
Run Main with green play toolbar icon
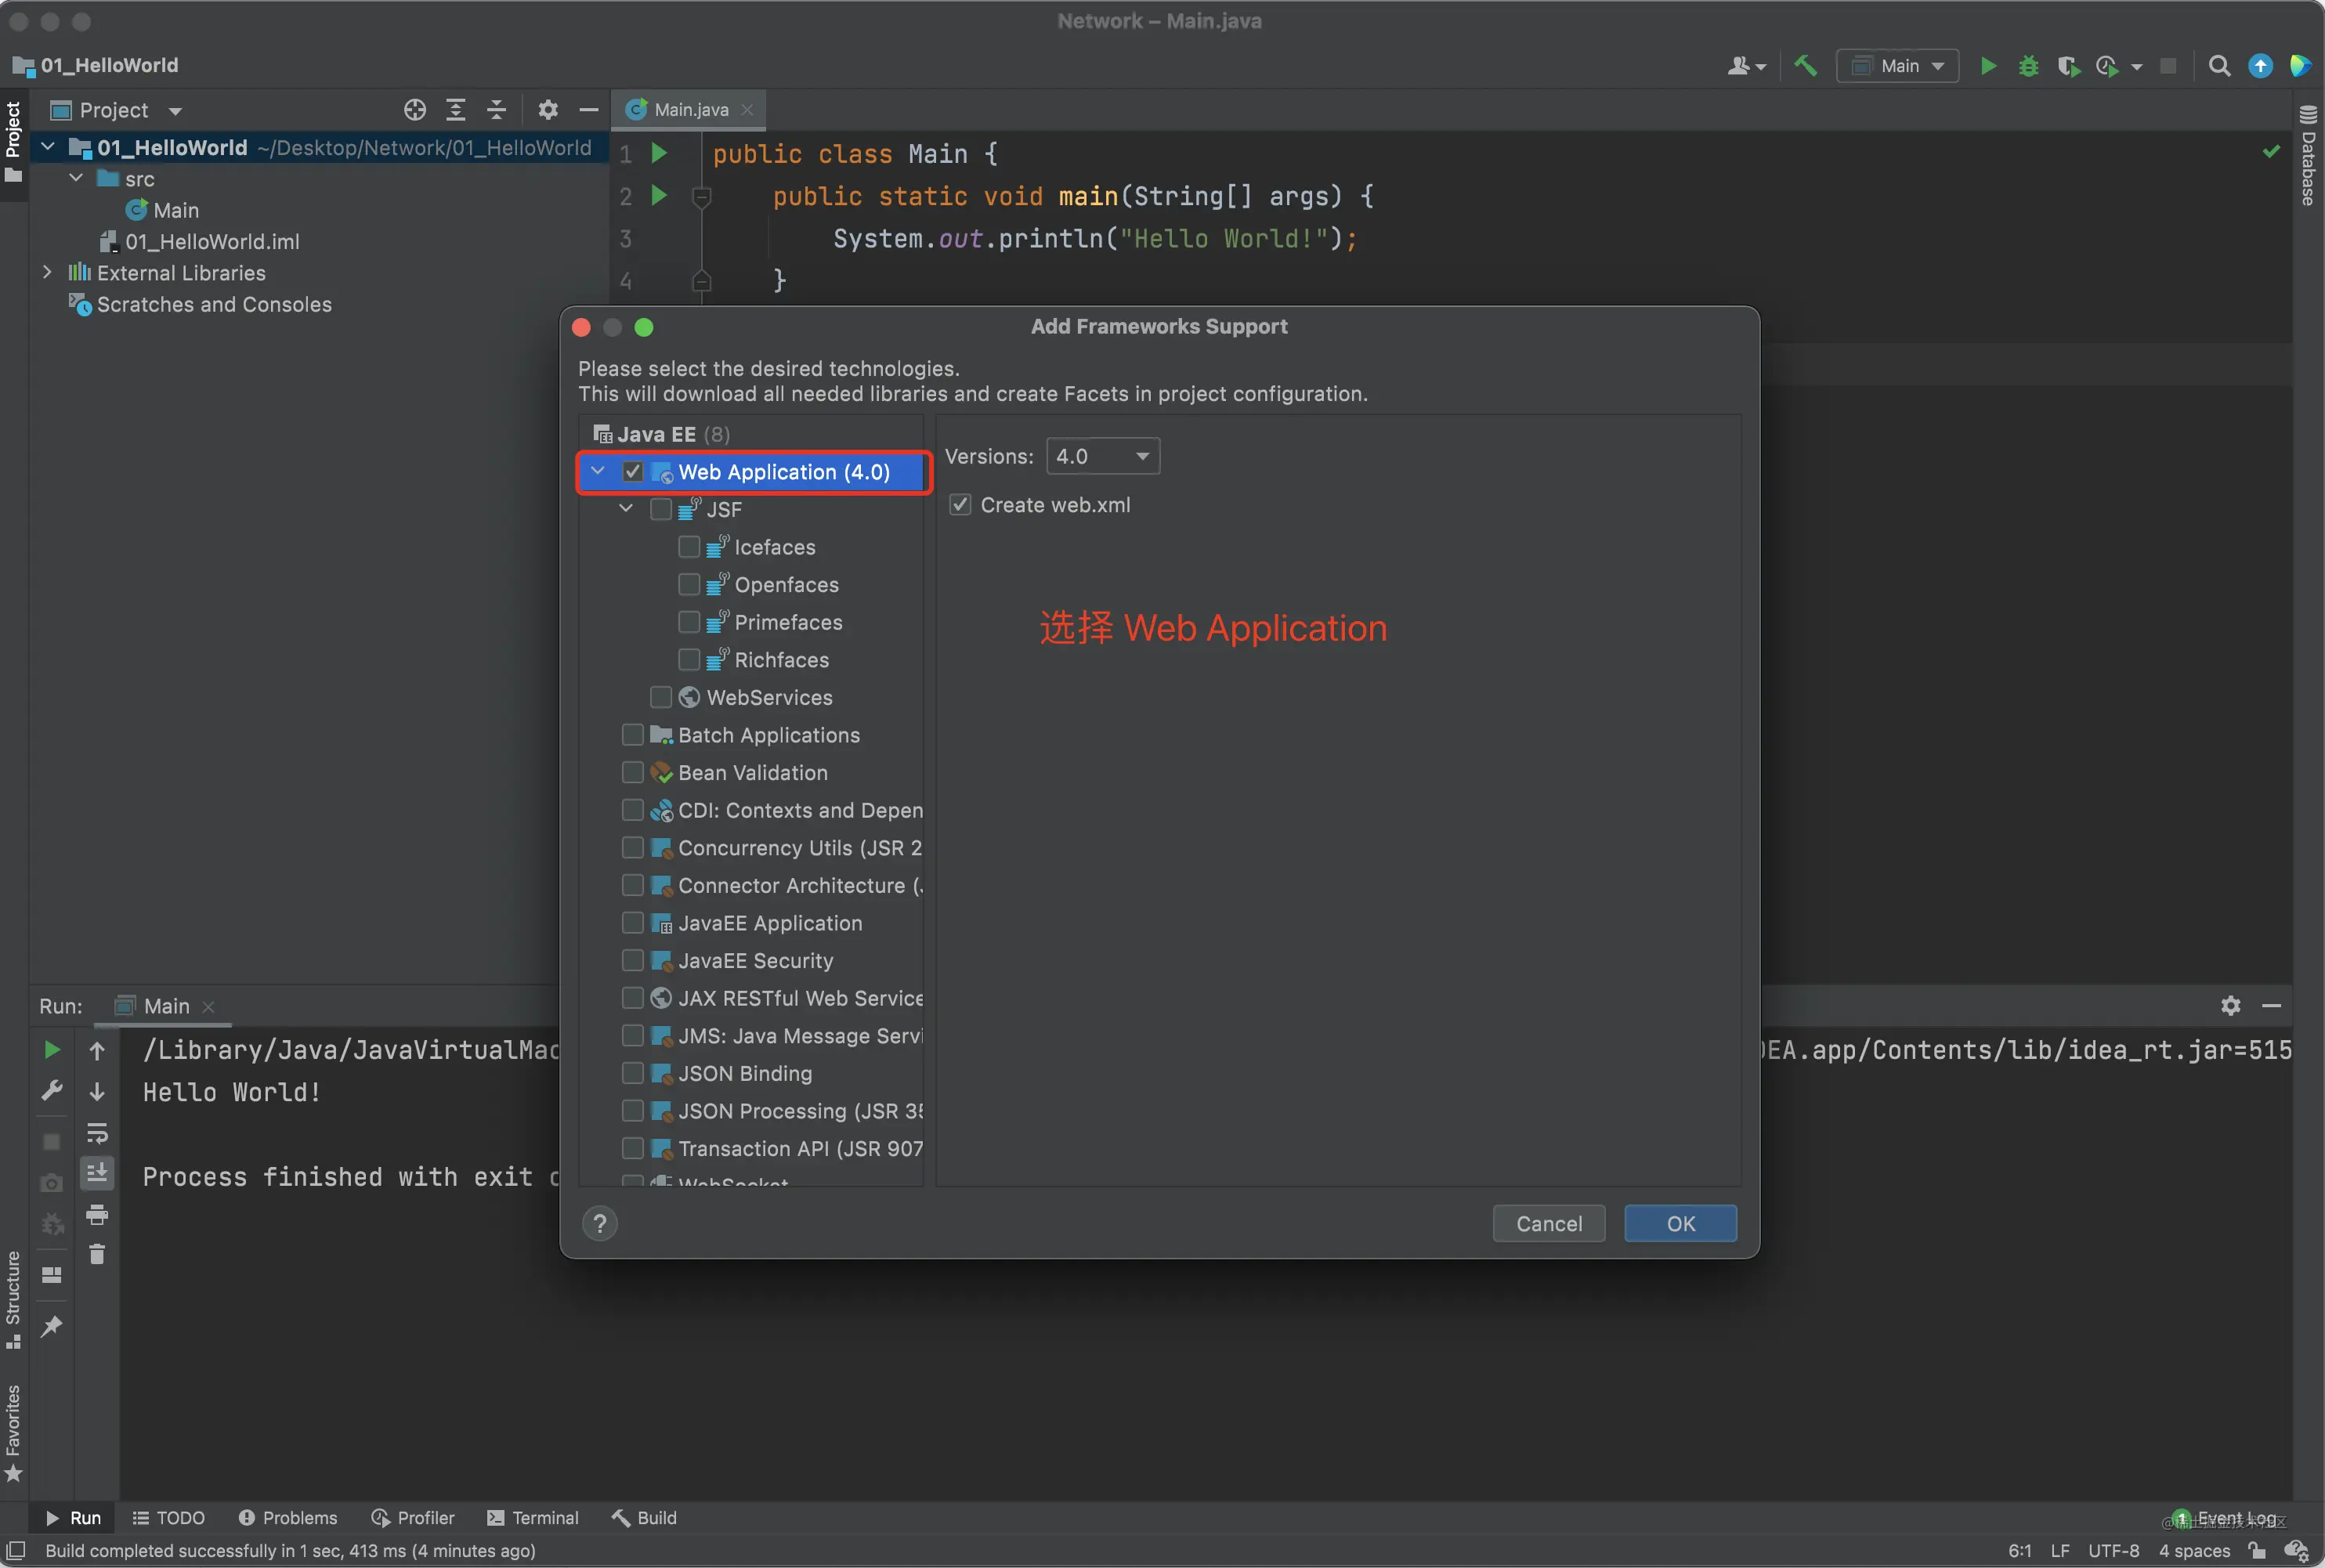pyautogui.click(x=1988, y=66)
